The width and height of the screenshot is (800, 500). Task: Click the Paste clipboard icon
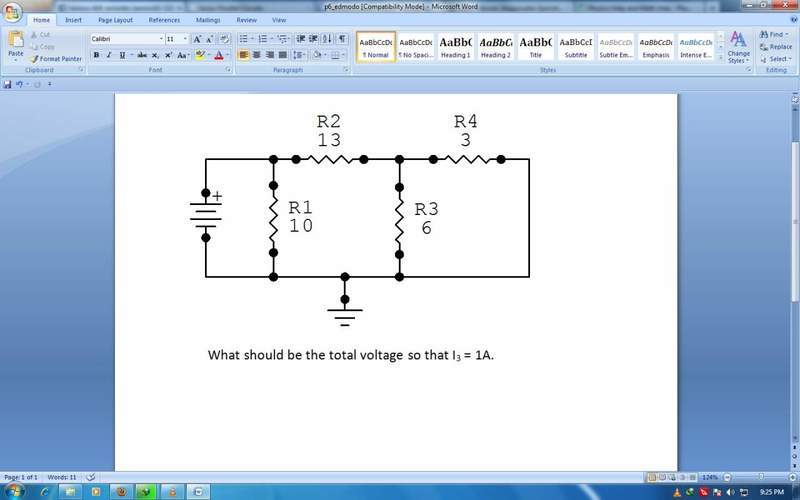[16, 39]
